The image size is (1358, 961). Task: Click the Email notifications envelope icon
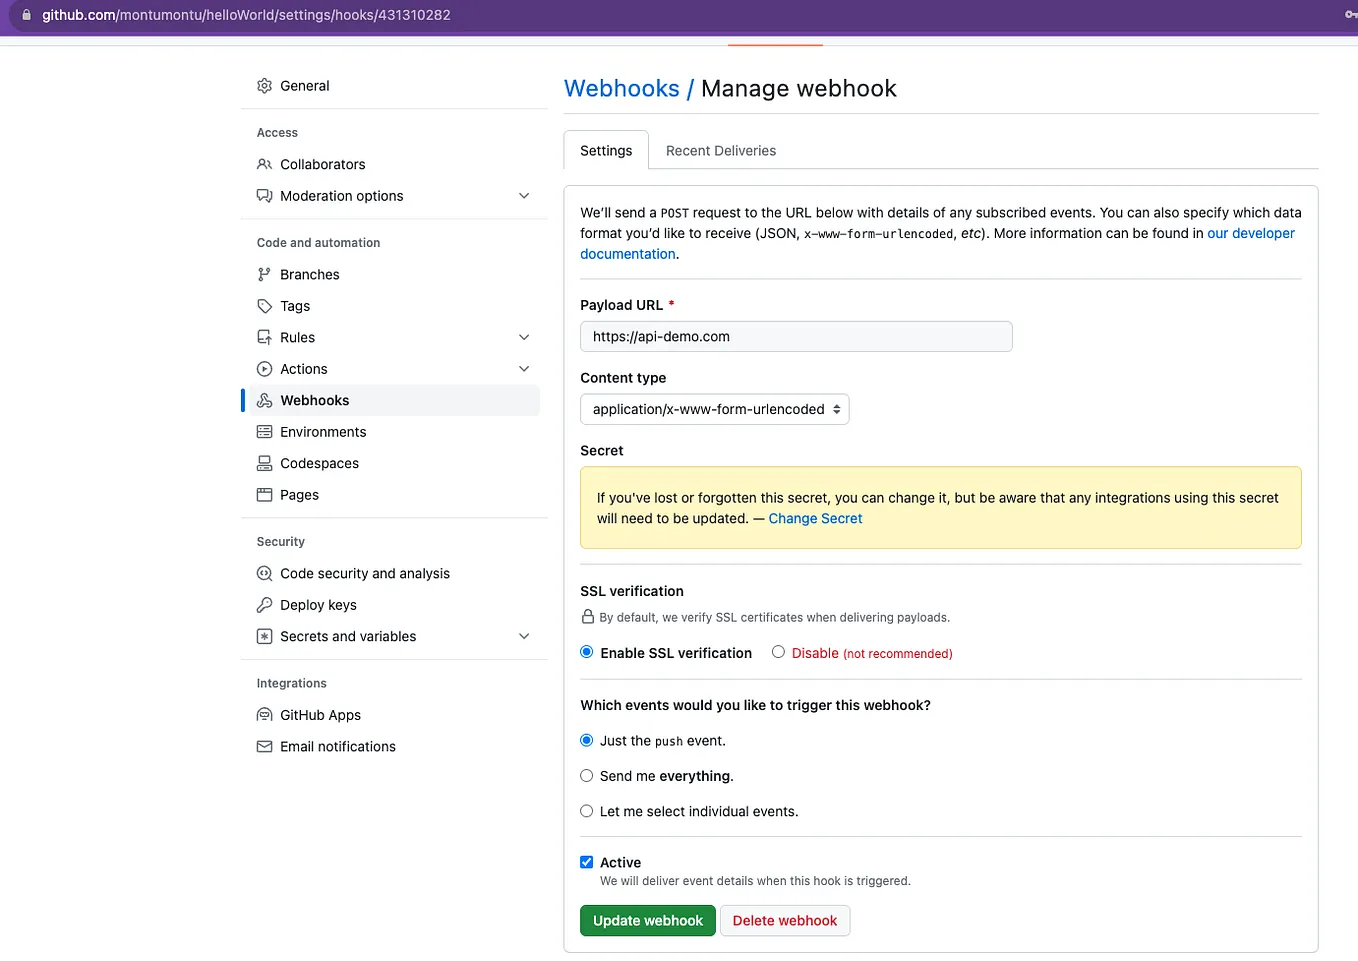tap(264, 746)
